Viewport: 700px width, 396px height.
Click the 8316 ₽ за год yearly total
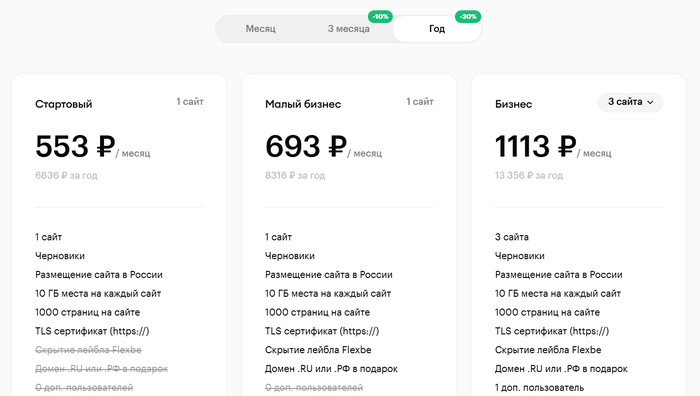(295, 175)
